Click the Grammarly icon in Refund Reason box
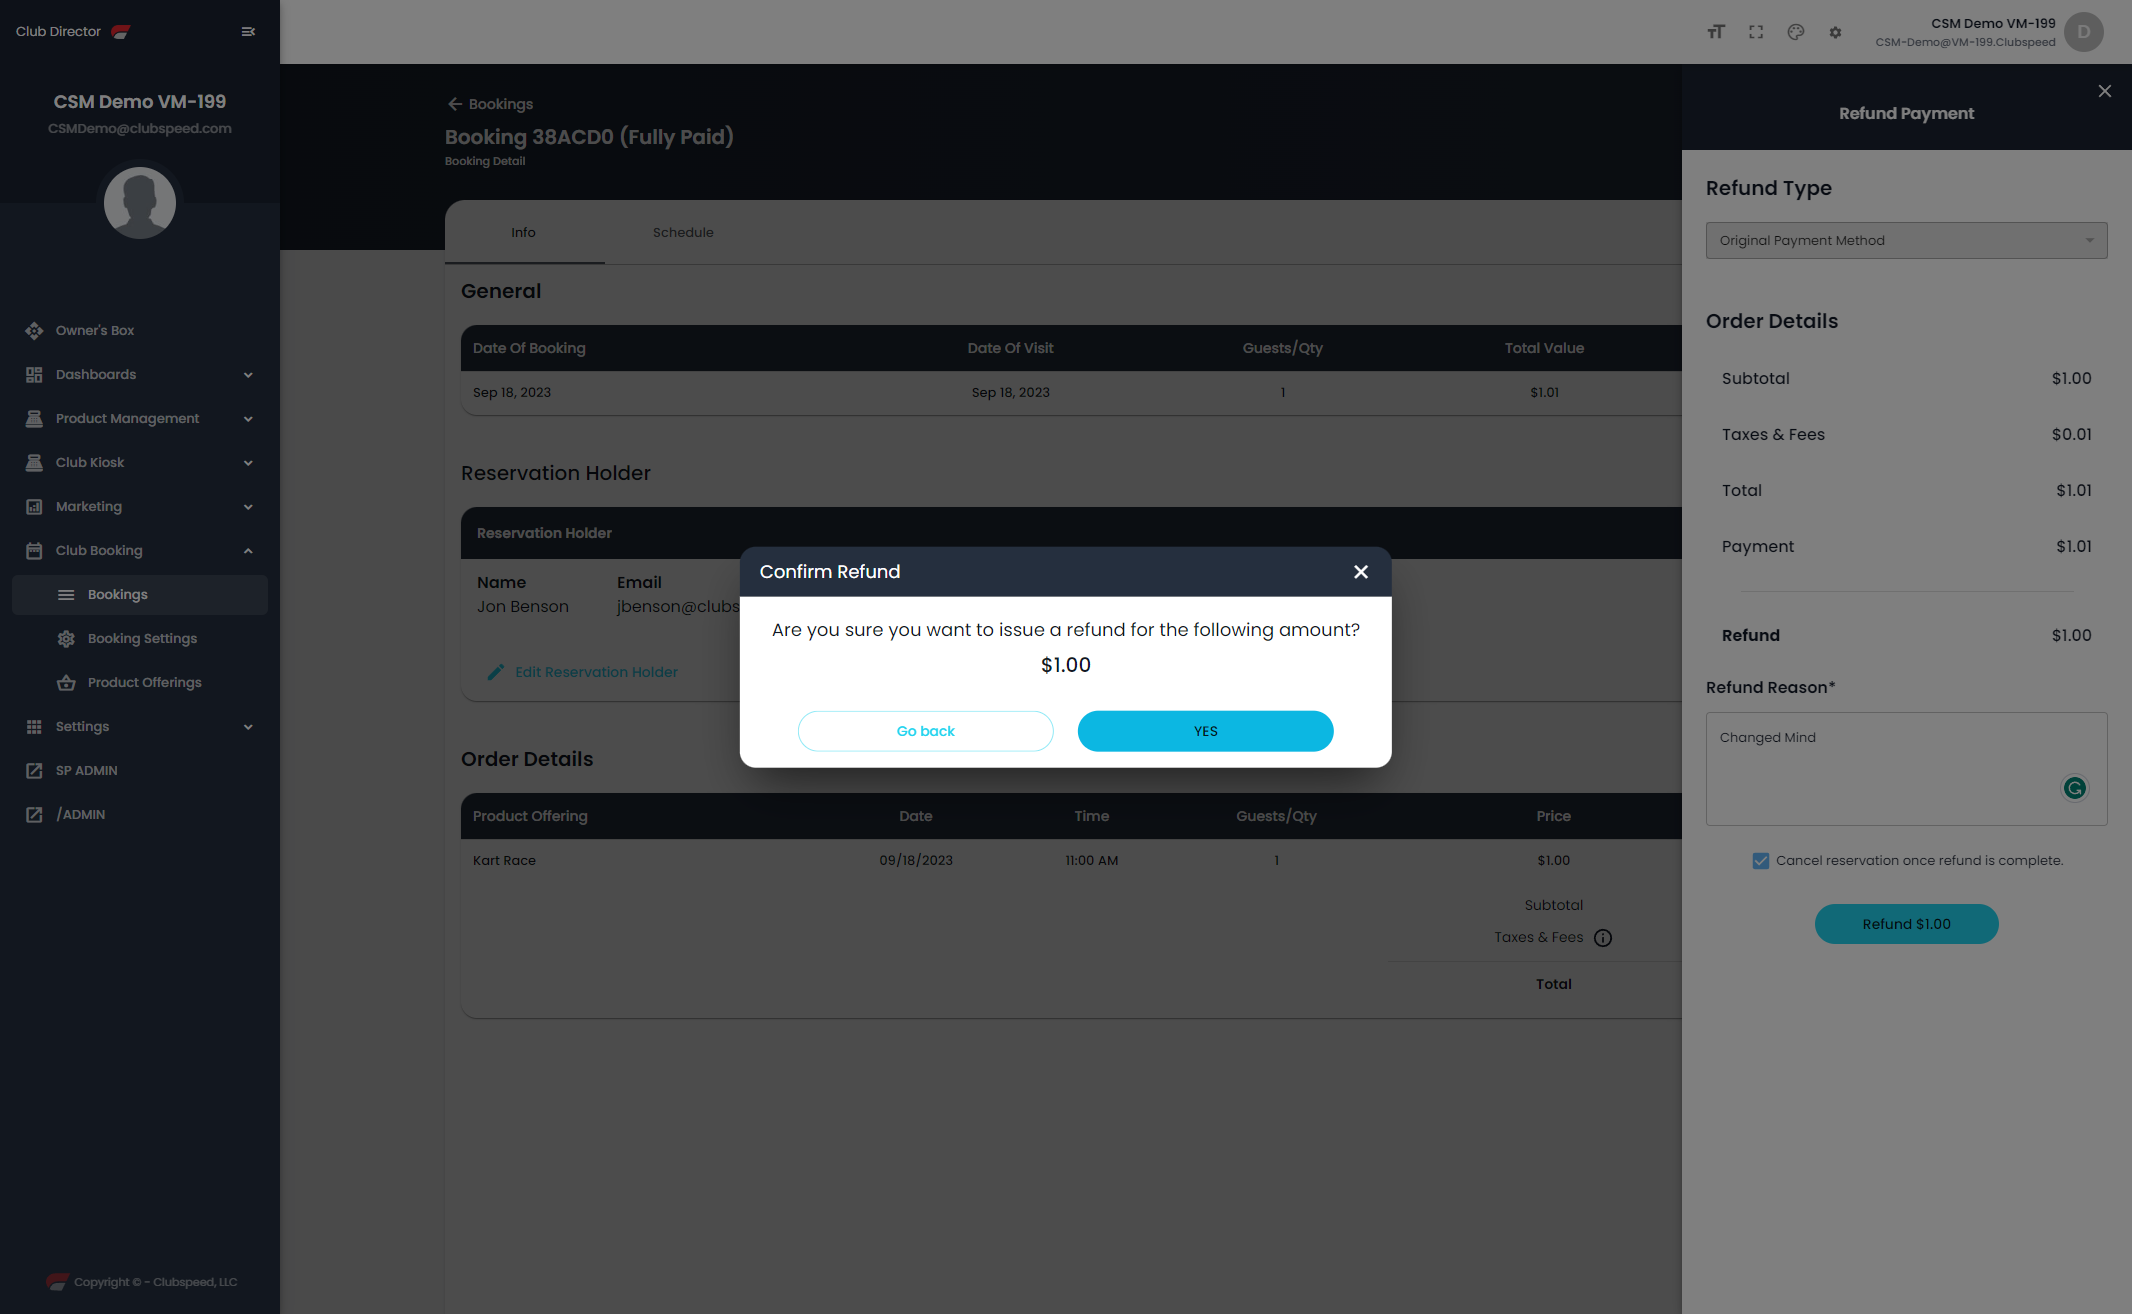Viewport: 2132px width, 1314px height. coord(2075,788)
